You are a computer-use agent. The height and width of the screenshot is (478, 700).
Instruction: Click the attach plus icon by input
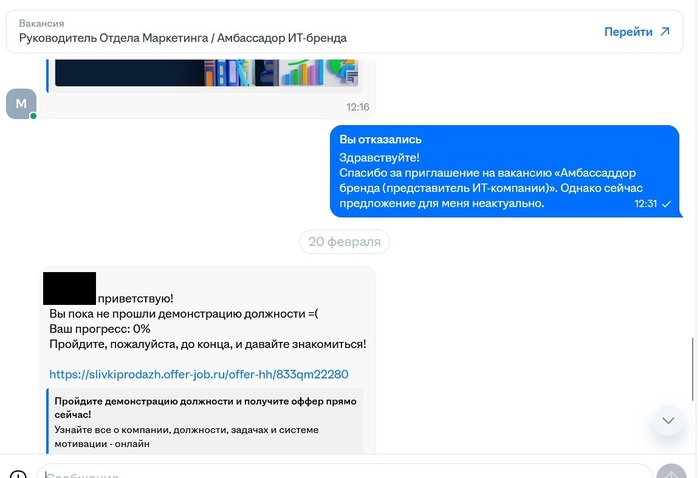click(18, 474)
